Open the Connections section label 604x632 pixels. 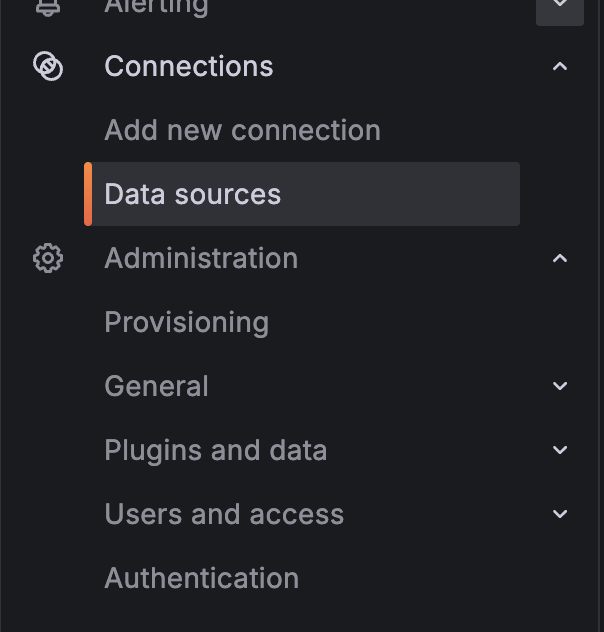coord(189,66)
